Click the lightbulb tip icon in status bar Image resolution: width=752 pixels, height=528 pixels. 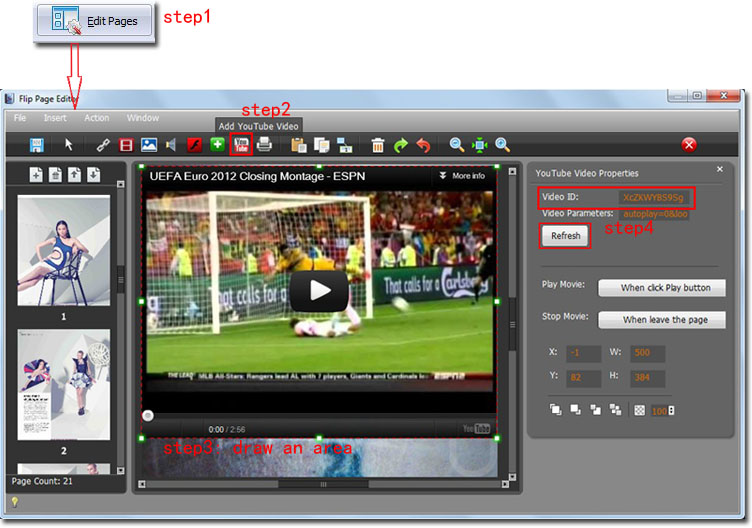[x=15, y=502]
